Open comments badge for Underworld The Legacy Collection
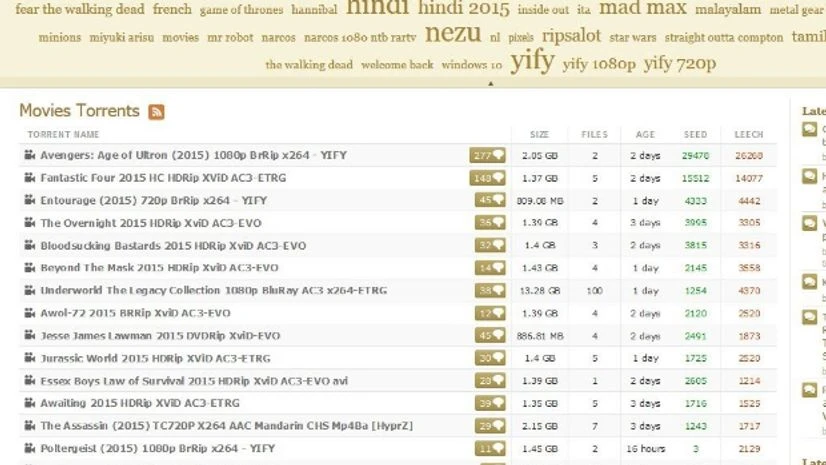 pos(490,290)
